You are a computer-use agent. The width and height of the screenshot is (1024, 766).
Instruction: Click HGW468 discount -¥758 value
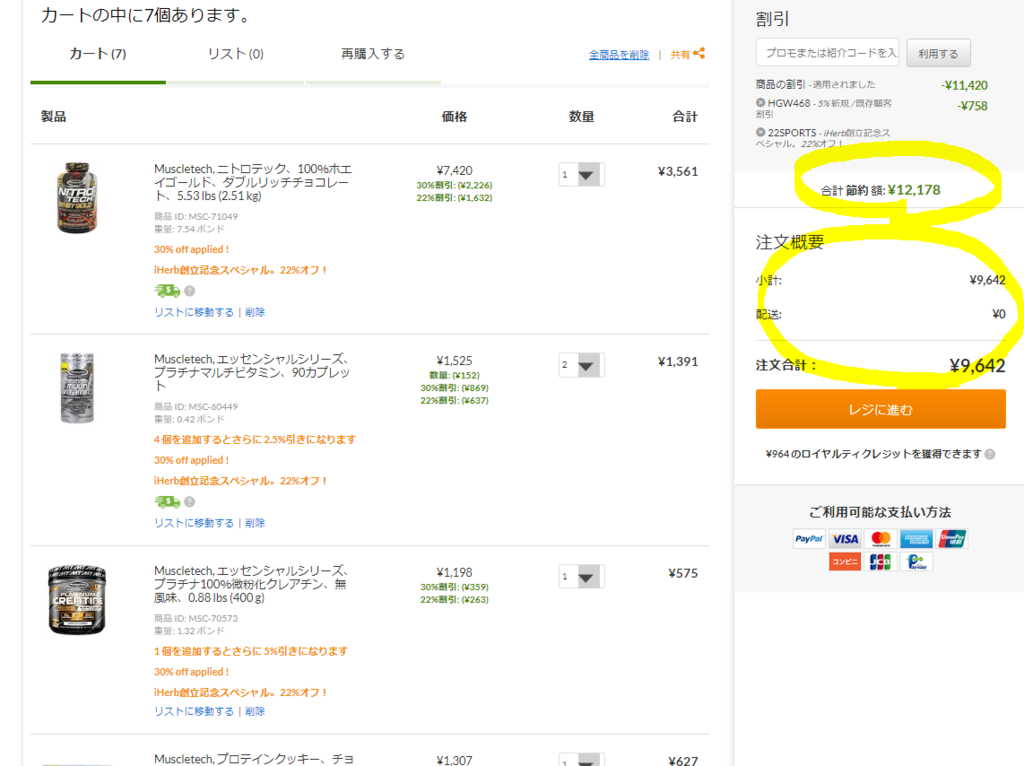click(x=972, y=106)
